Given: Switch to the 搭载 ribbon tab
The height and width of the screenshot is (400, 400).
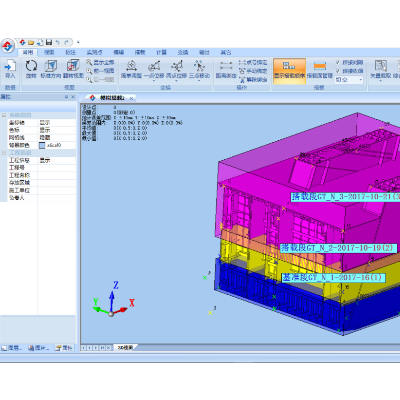Looking at the screenshot, I should pos(140,52).
